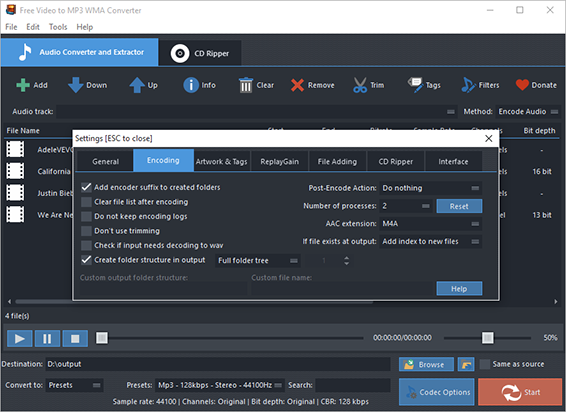This screenshot has height=412, width=566.
Task: Open If file exists at output dropdown
Action: [431, 242]
